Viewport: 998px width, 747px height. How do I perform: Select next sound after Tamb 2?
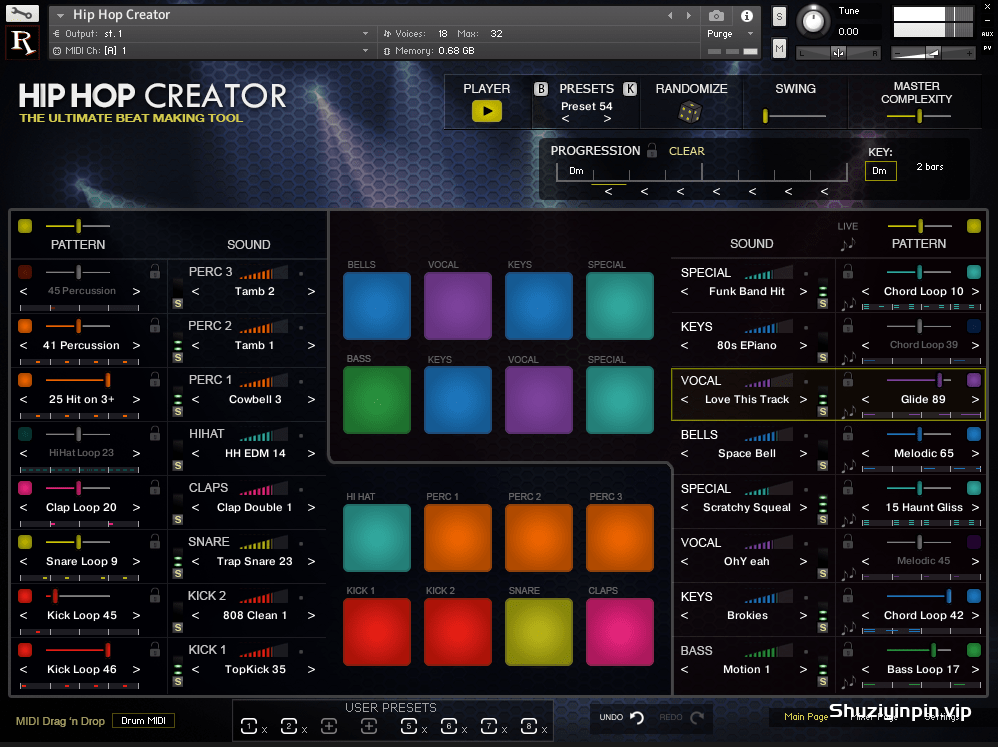pos(311,291)
